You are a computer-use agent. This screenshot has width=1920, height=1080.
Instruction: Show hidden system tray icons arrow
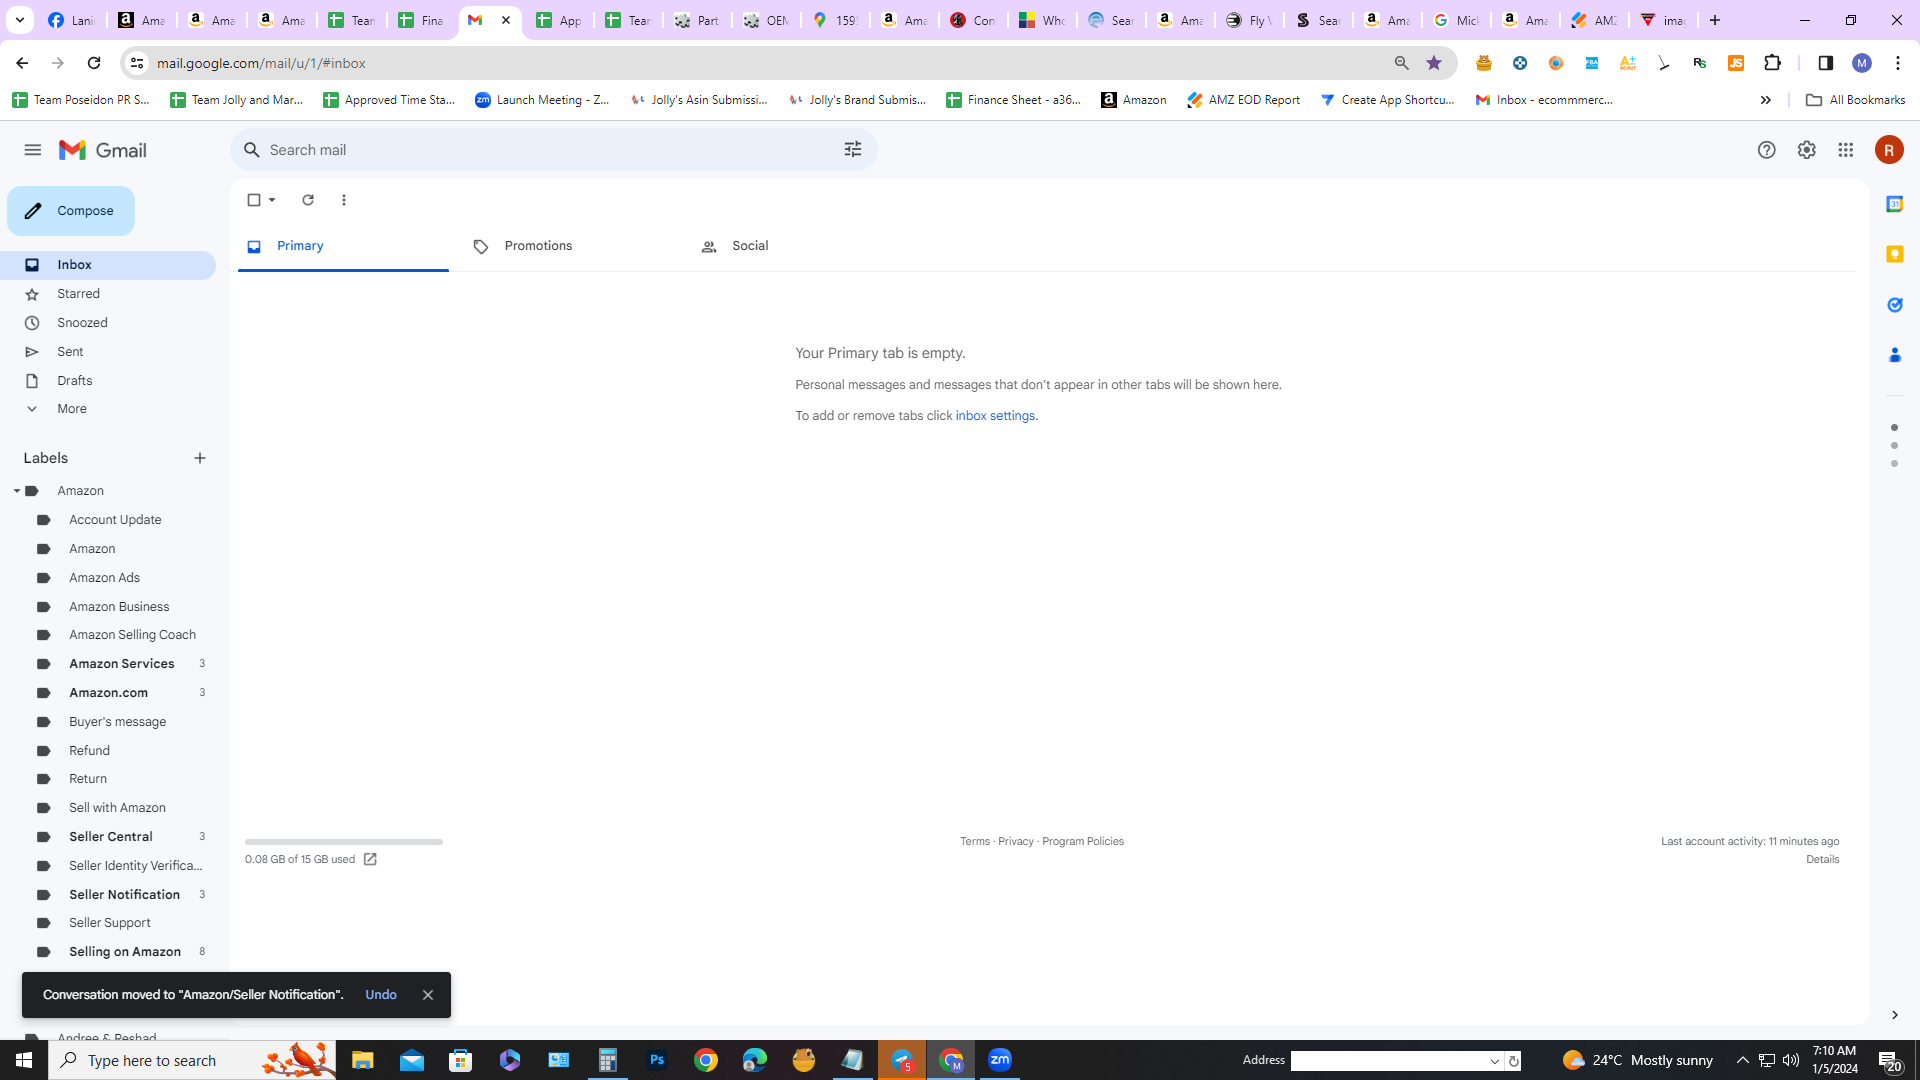(1743, 1060)
